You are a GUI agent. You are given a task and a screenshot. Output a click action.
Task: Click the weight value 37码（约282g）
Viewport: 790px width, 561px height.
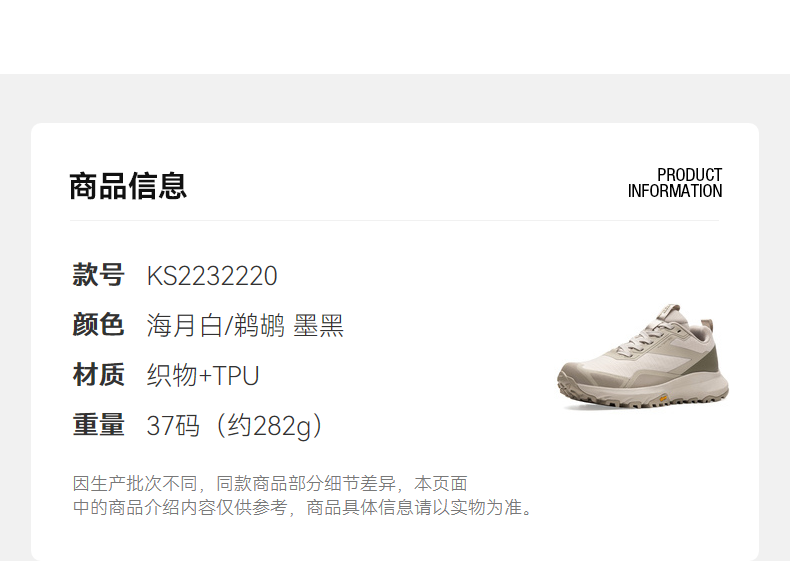point(235,426)
